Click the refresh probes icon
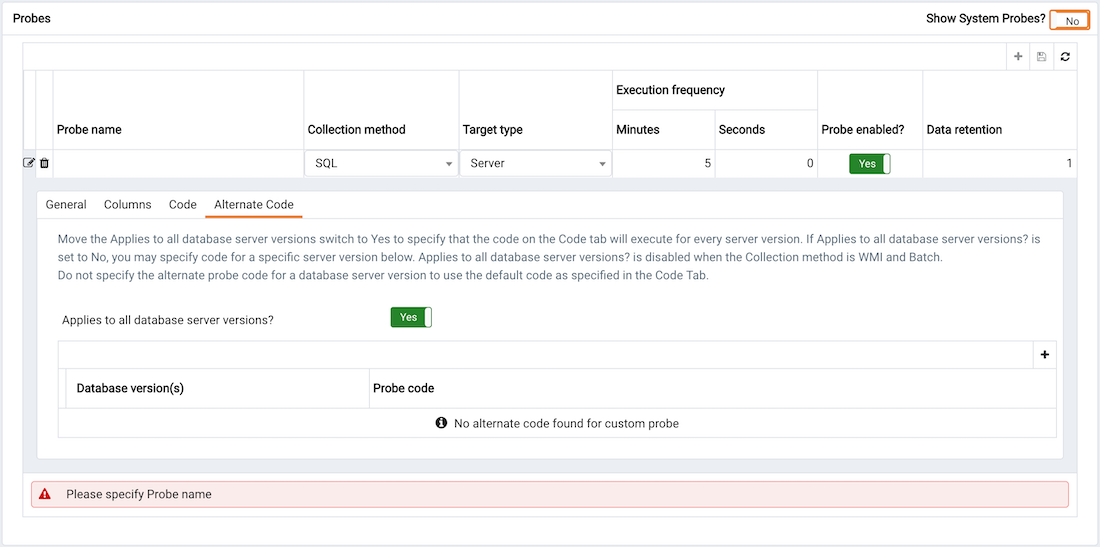The height and width of the screenshot is (547, 1100). [x=1065, y=57]
